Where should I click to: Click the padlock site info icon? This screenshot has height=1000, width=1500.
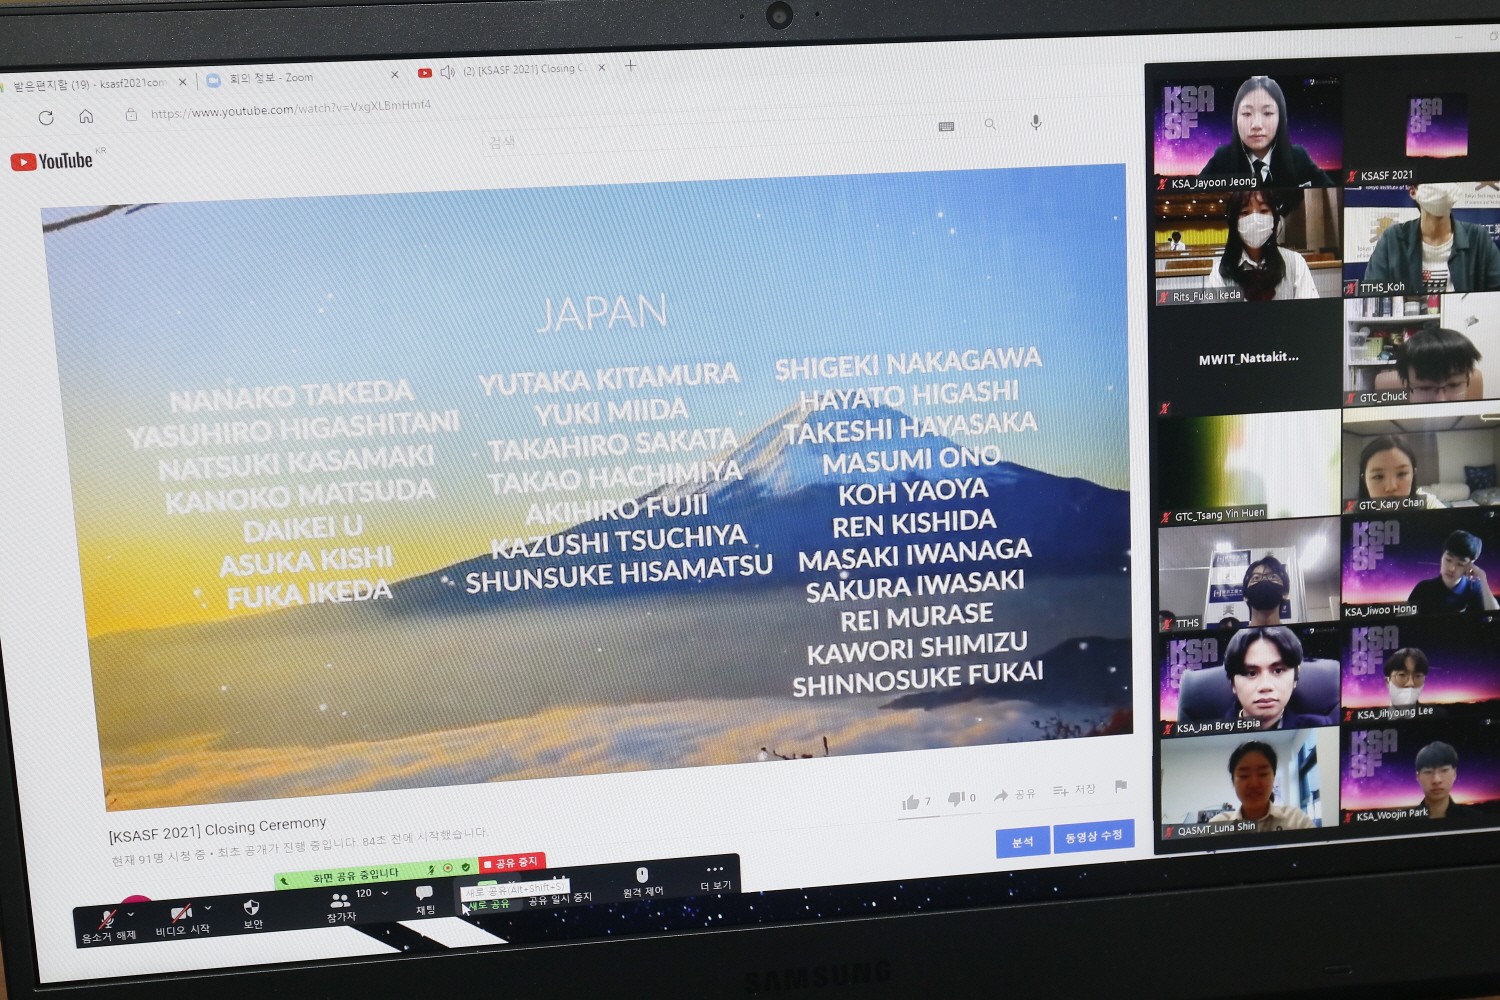(131, 115)
